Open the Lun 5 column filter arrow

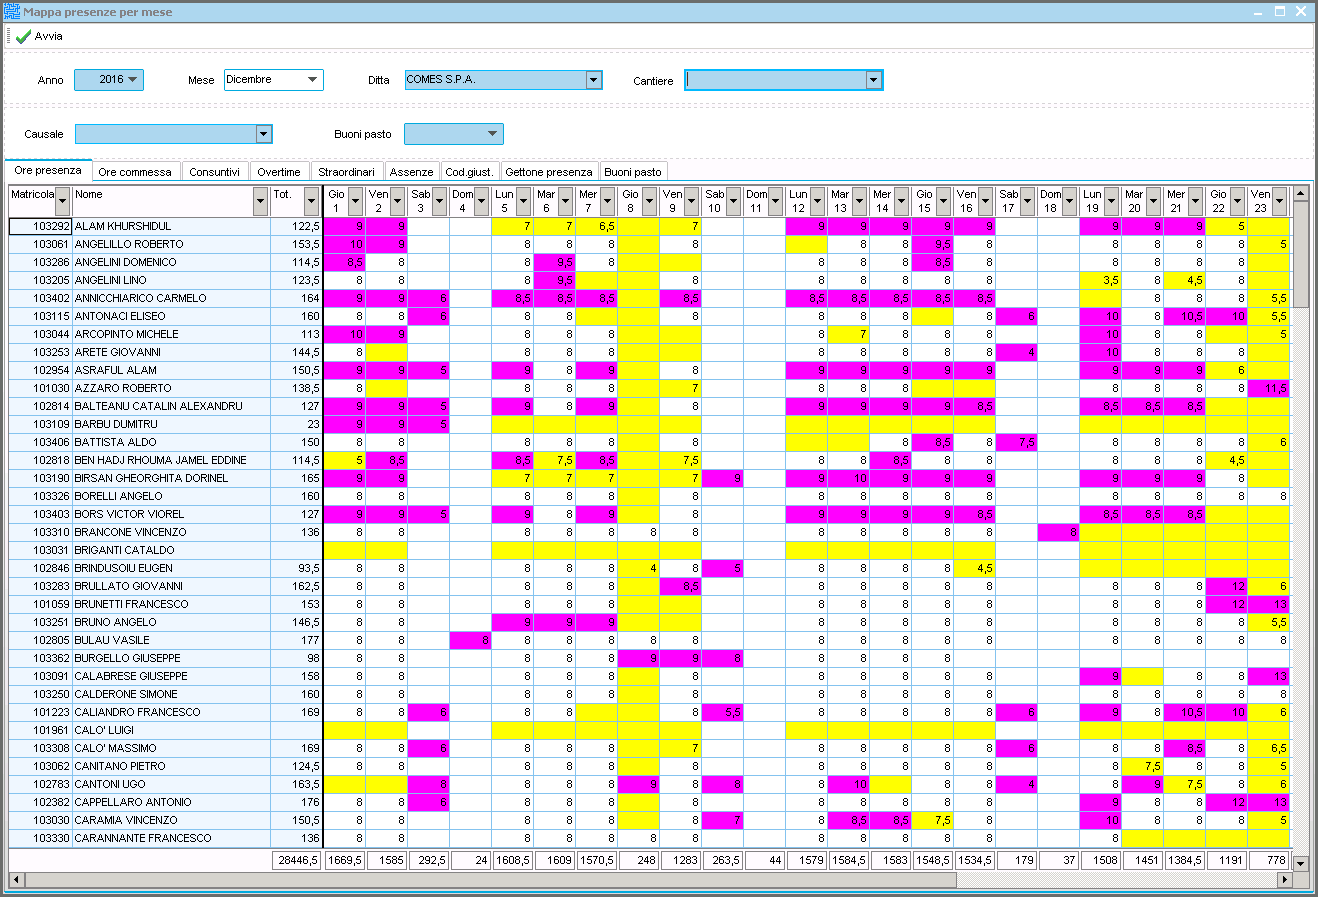[x=523, y=201]
